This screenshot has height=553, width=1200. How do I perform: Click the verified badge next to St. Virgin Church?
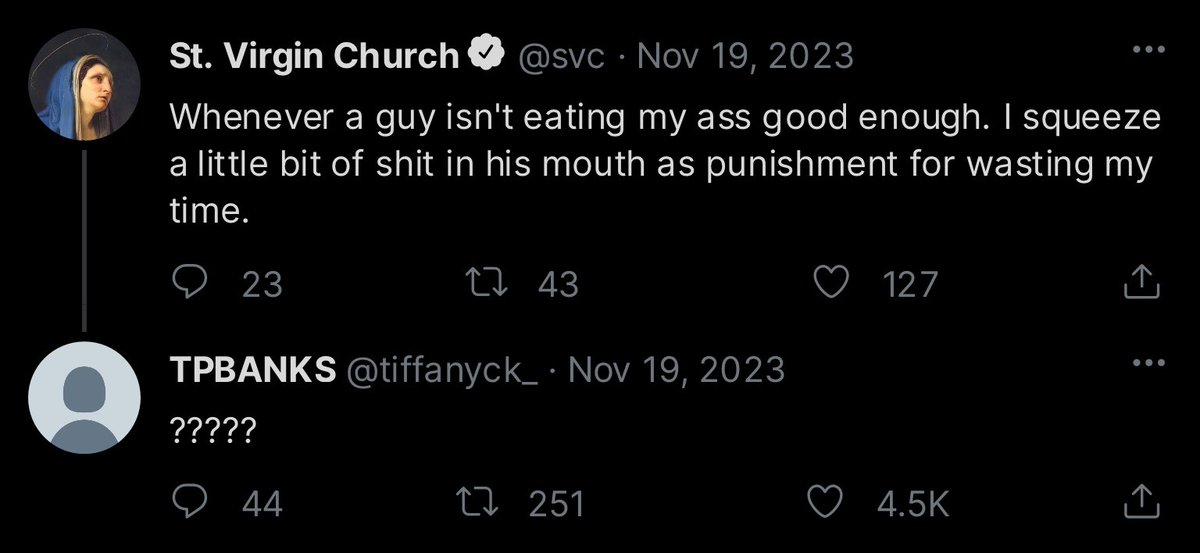(x=485, y=56)
